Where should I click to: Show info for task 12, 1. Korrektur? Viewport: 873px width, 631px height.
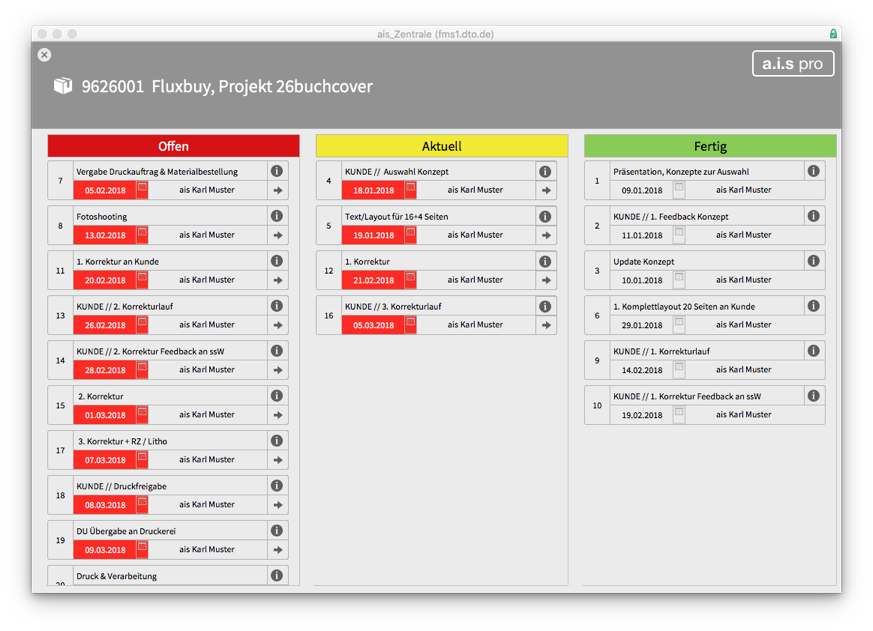pyautogui.click(x=545, y=261)
